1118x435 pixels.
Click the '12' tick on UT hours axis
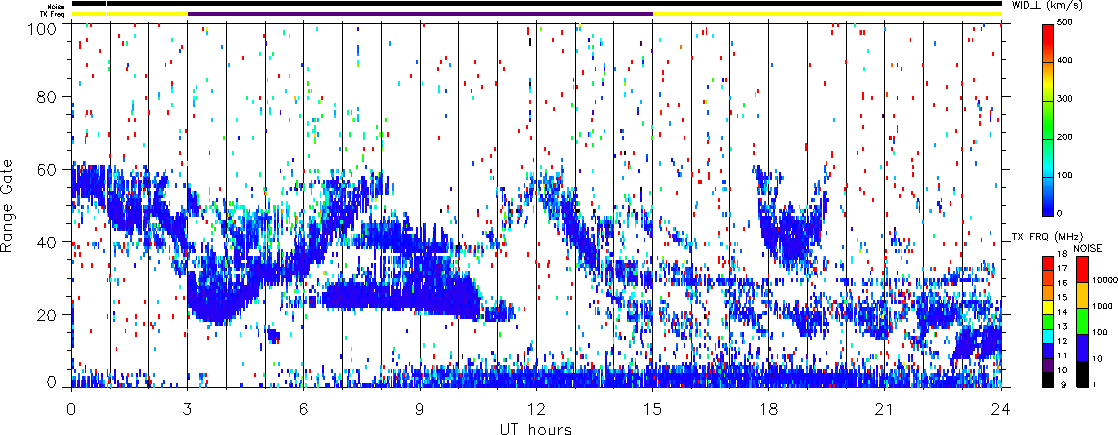(x=536, y=409)
